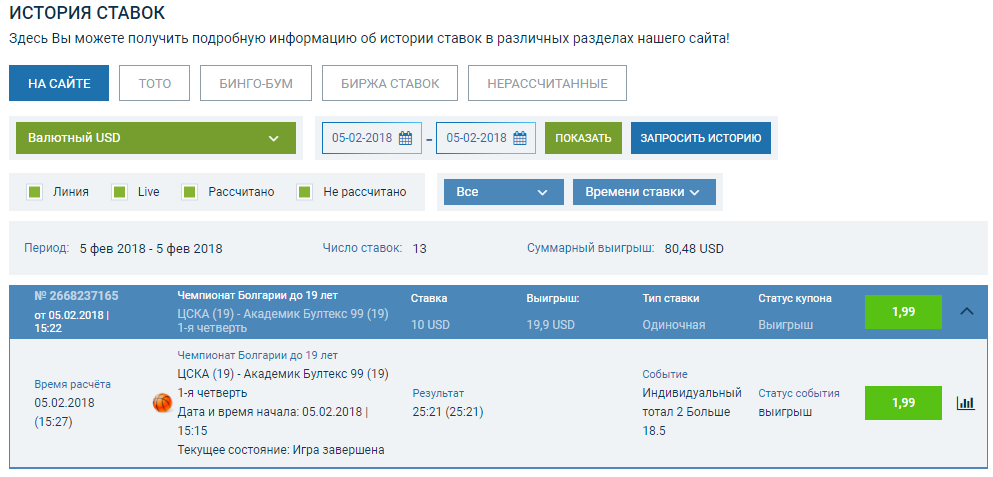Open calendar icon in start date field
993x477 pixels.
tap(405, 138)
